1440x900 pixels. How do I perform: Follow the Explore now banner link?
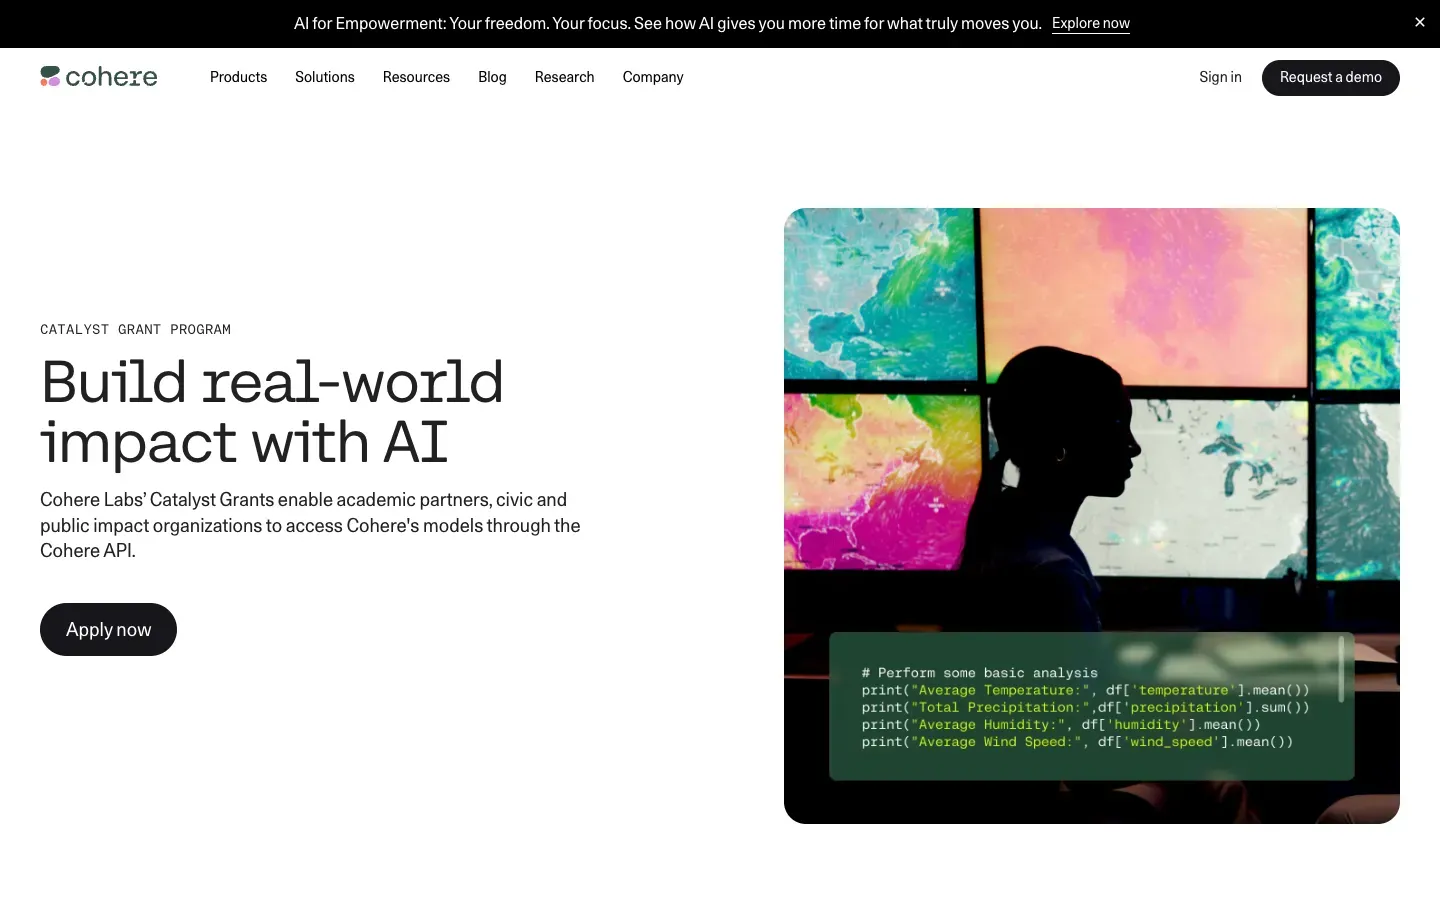coord(1091,23)
